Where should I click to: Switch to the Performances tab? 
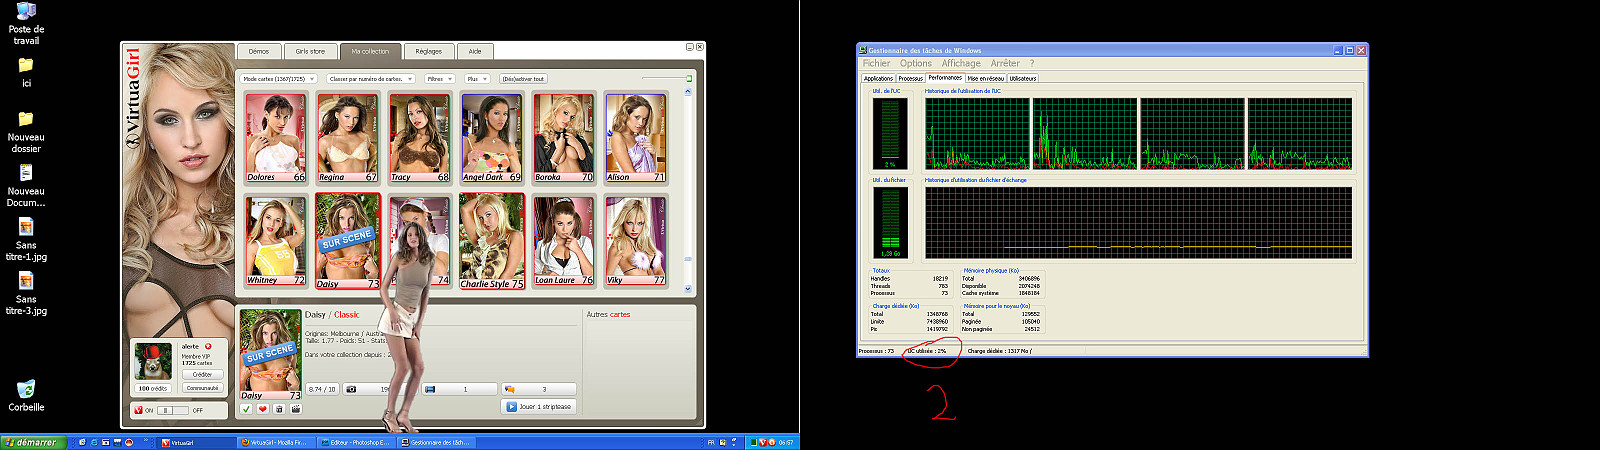(945, 77)
